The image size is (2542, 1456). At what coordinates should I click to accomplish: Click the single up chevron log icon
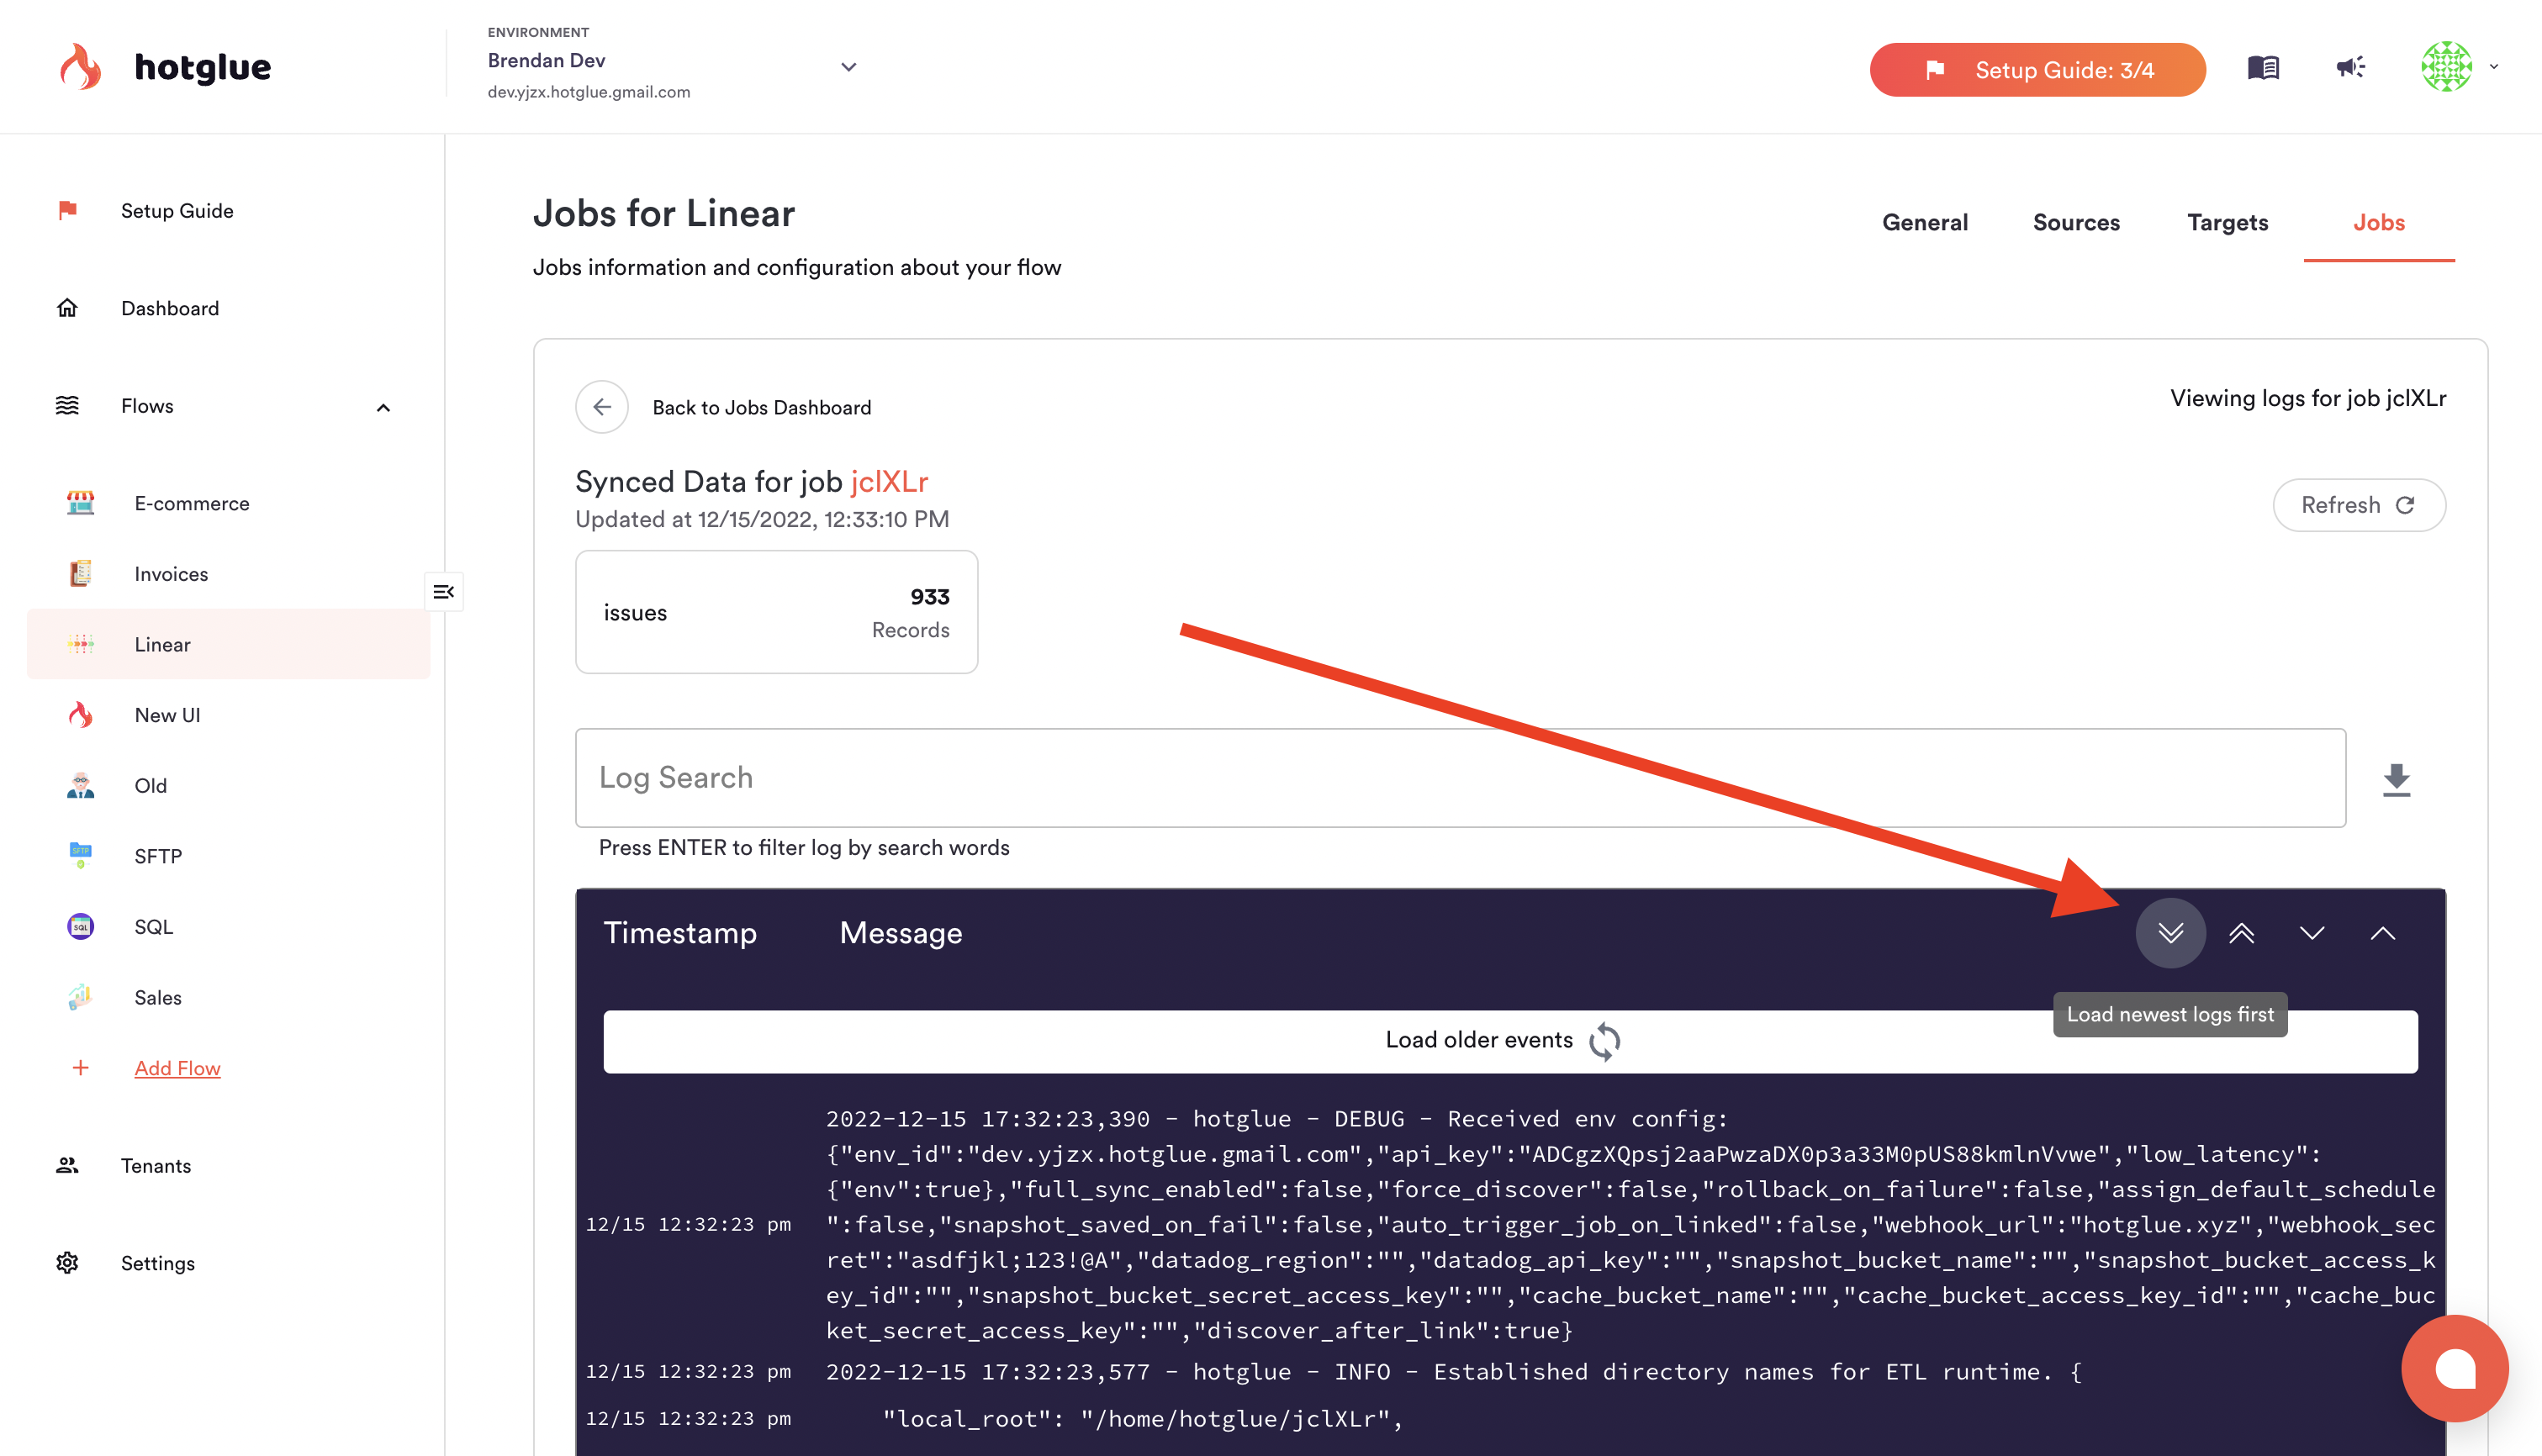(2382, 933)
